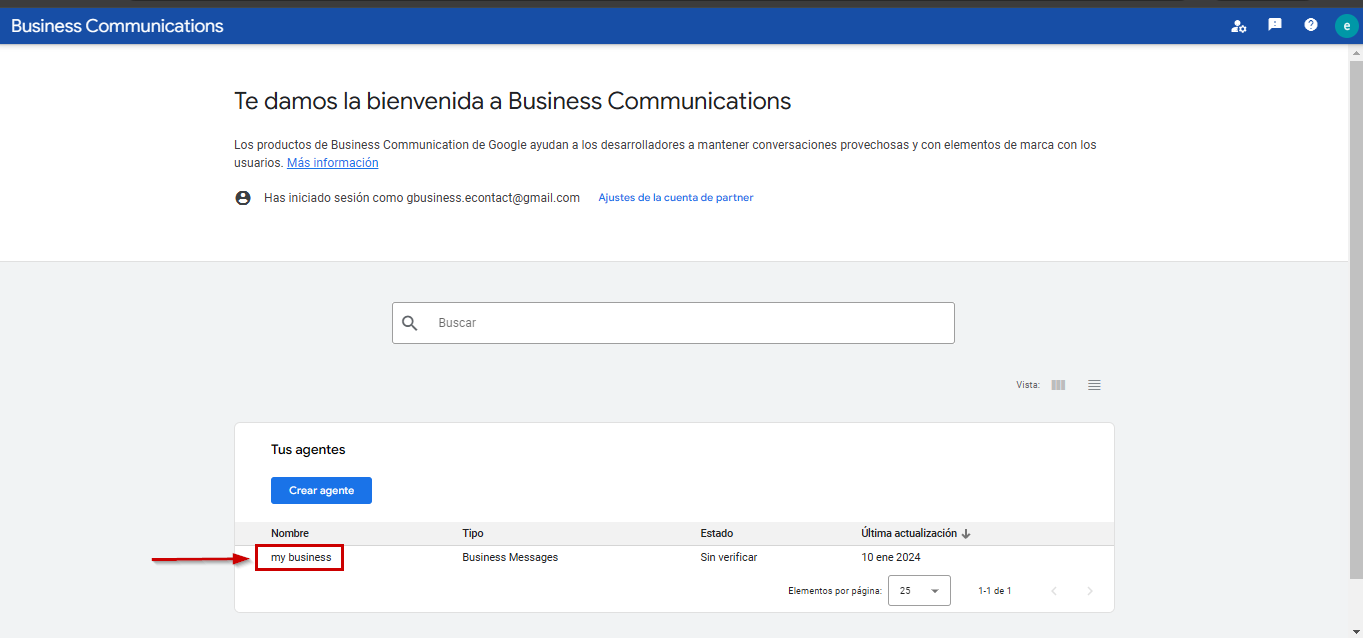
Task: Click the Crear agente button
Action: 321,491
